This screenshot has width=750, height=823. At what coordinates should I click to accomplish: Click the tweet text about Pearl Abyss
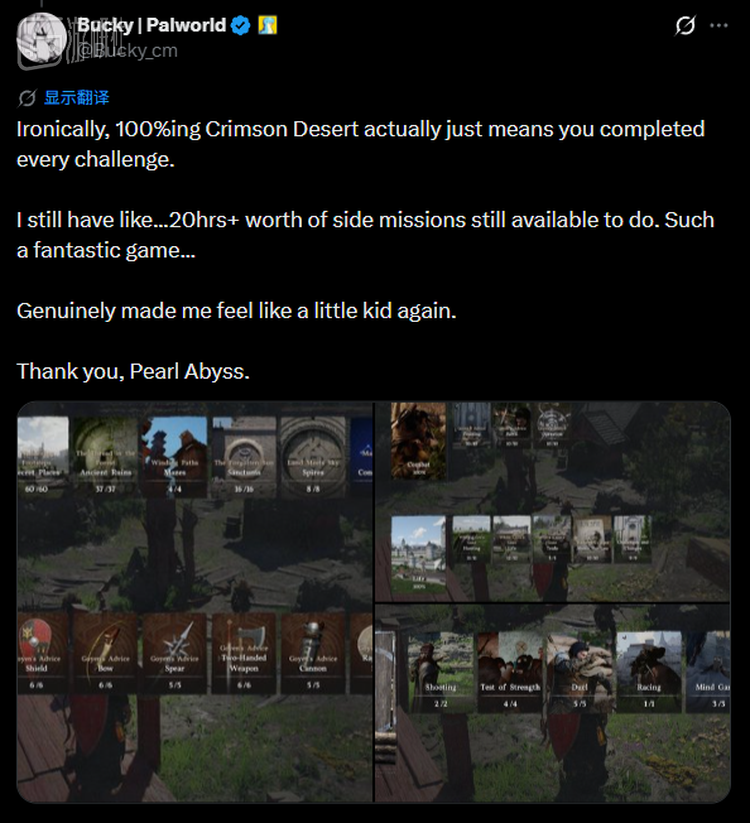(133, 372)
